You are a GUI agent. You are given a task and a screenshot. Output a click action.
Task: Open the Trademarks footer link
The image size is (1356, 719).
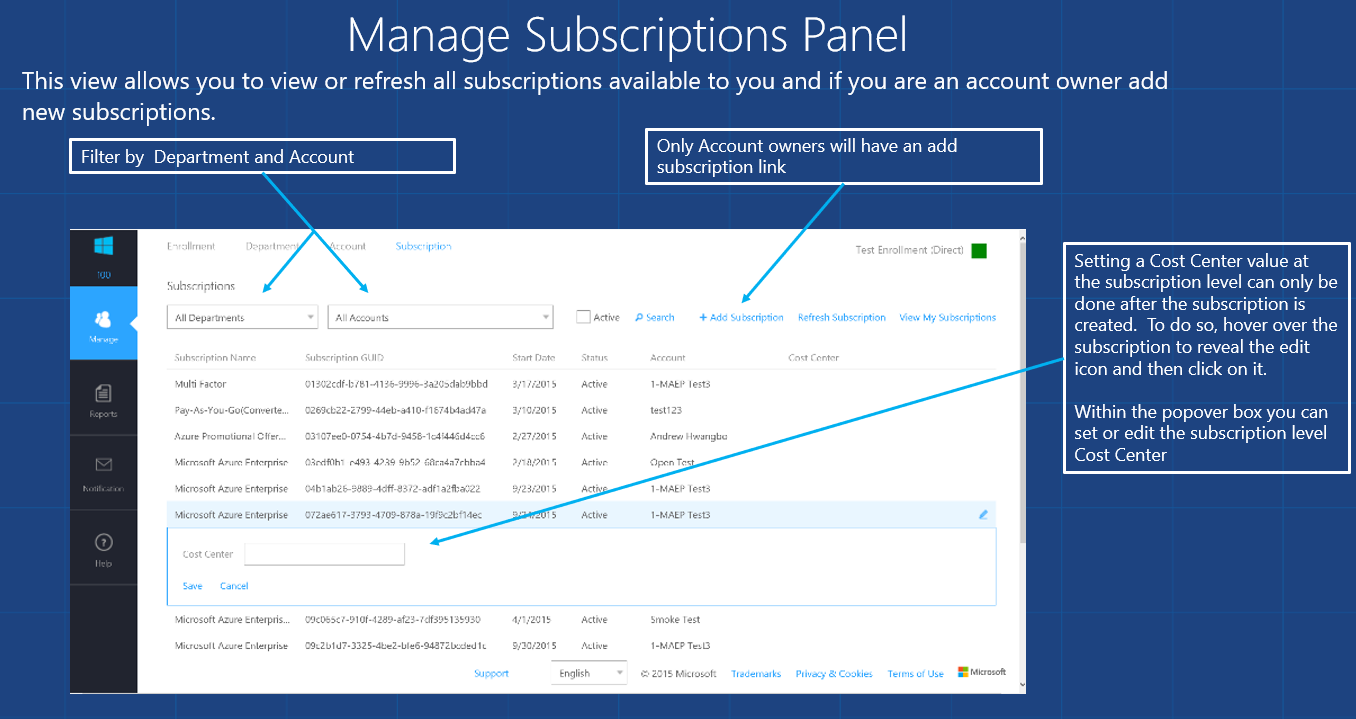(756, 674)
